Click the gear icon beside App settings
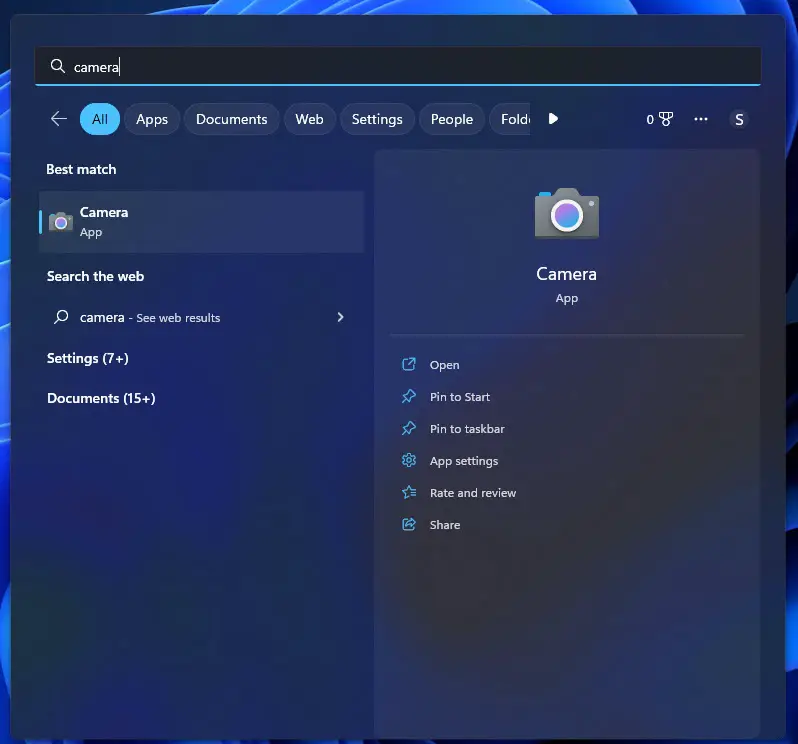Image resolution: width=798 pixels, height=744 pixels. [409, 461]
